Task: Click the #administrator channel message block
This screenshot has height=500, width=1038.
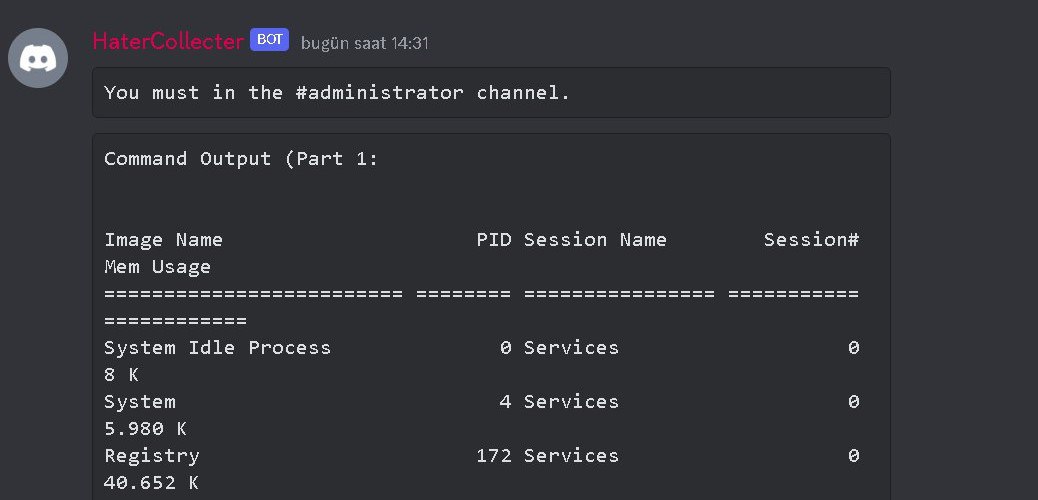Action: coord(490,93)
